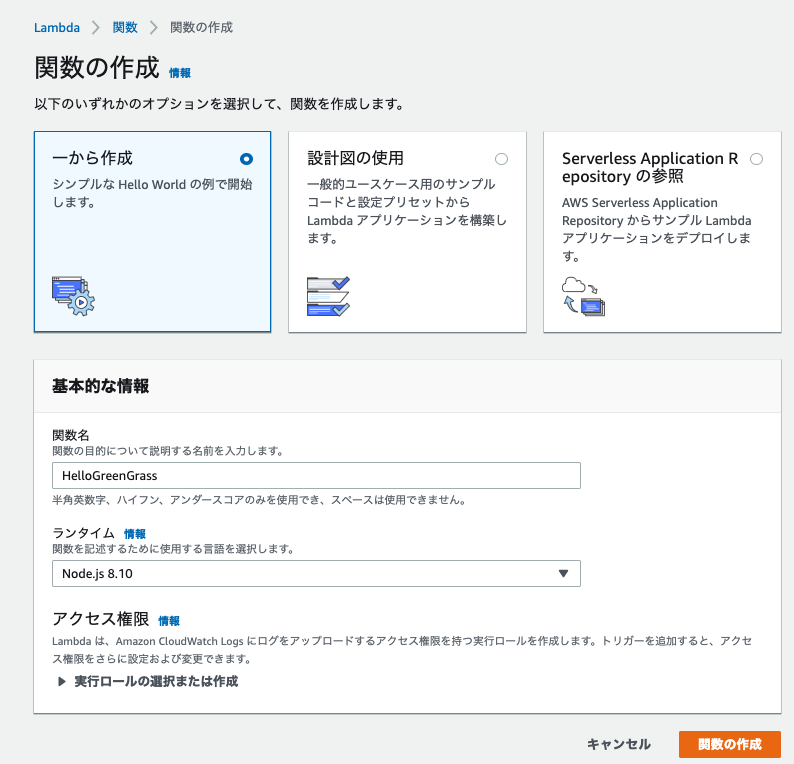The height and width of the screenshot is (764, 794).
Task: Select the 設計図の使用 radio button
Action: (x=501, y=159)
